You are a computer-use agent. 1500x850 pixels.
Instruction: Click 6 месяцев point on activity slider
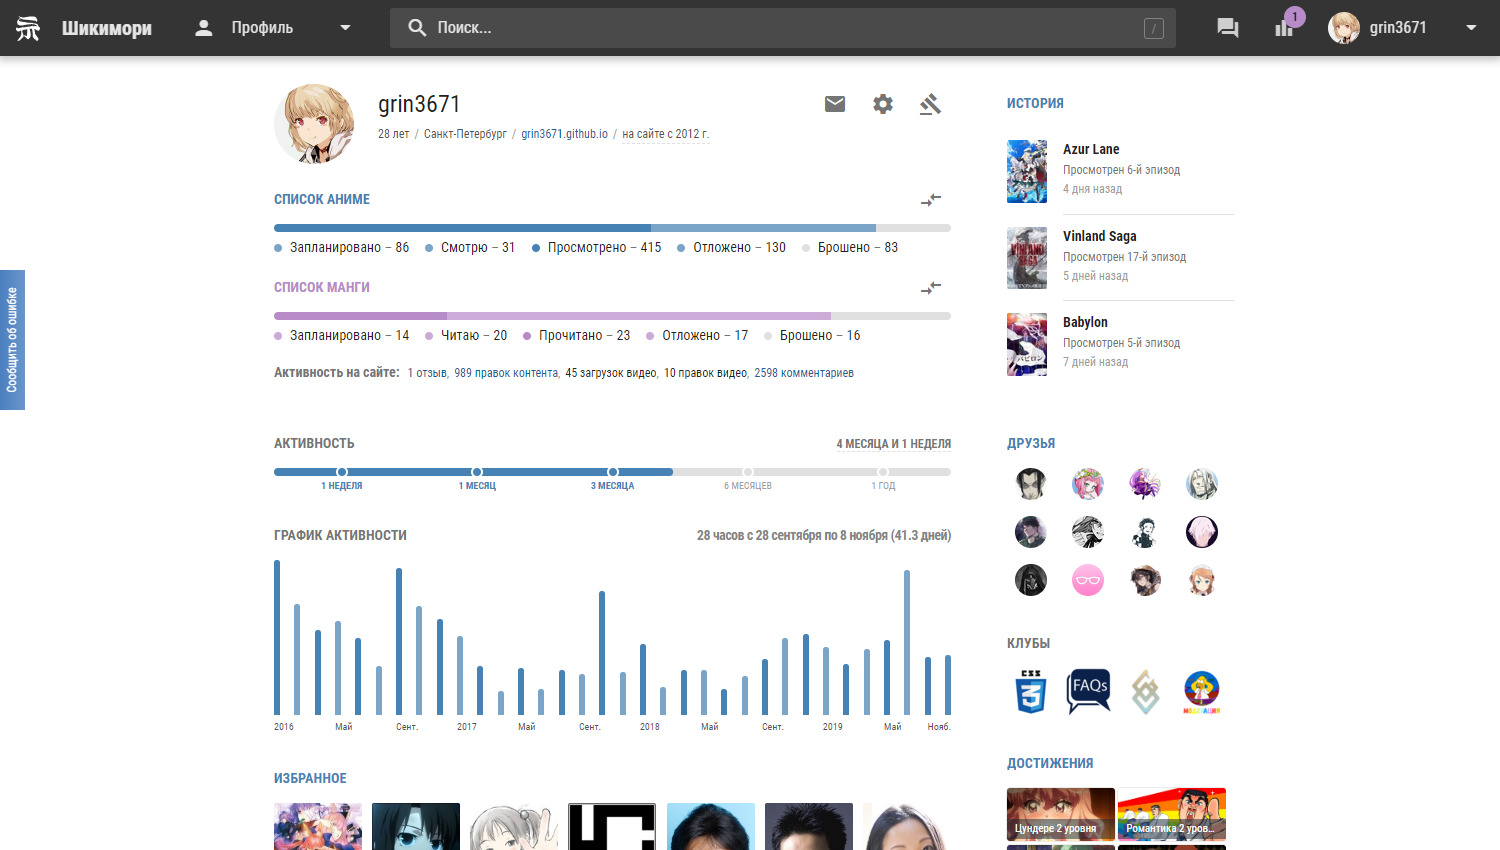tap(747, 472)
